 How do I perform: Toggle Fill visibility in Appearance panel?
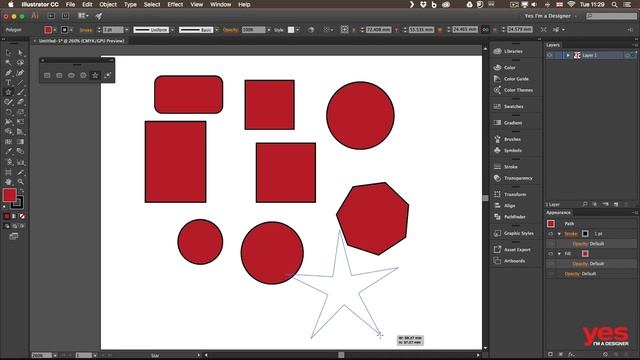(x=550, y=254)
